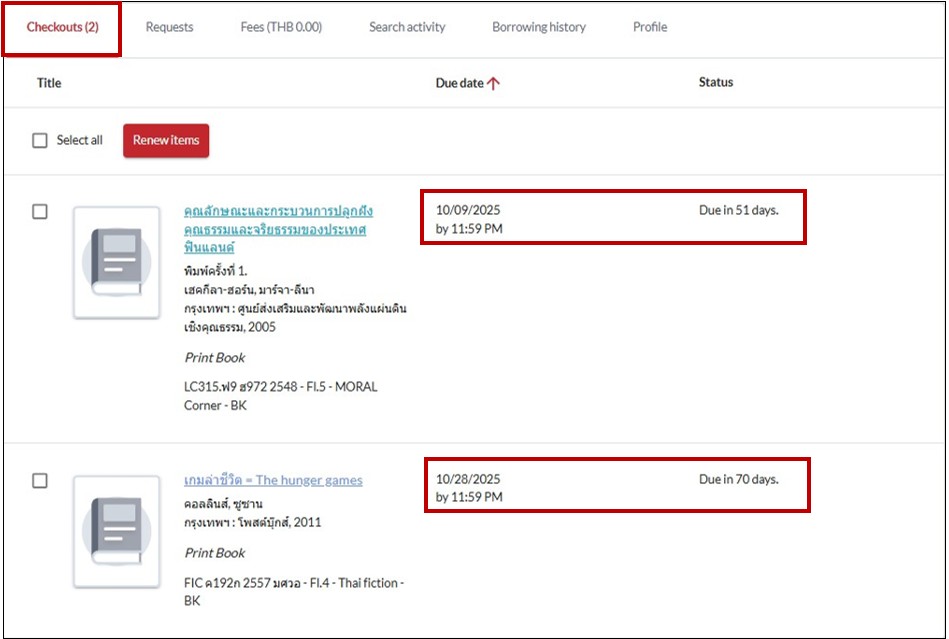Click the 10/09/2025 due date text
This screenshot has height=639, width=949.
click(468, 211)
